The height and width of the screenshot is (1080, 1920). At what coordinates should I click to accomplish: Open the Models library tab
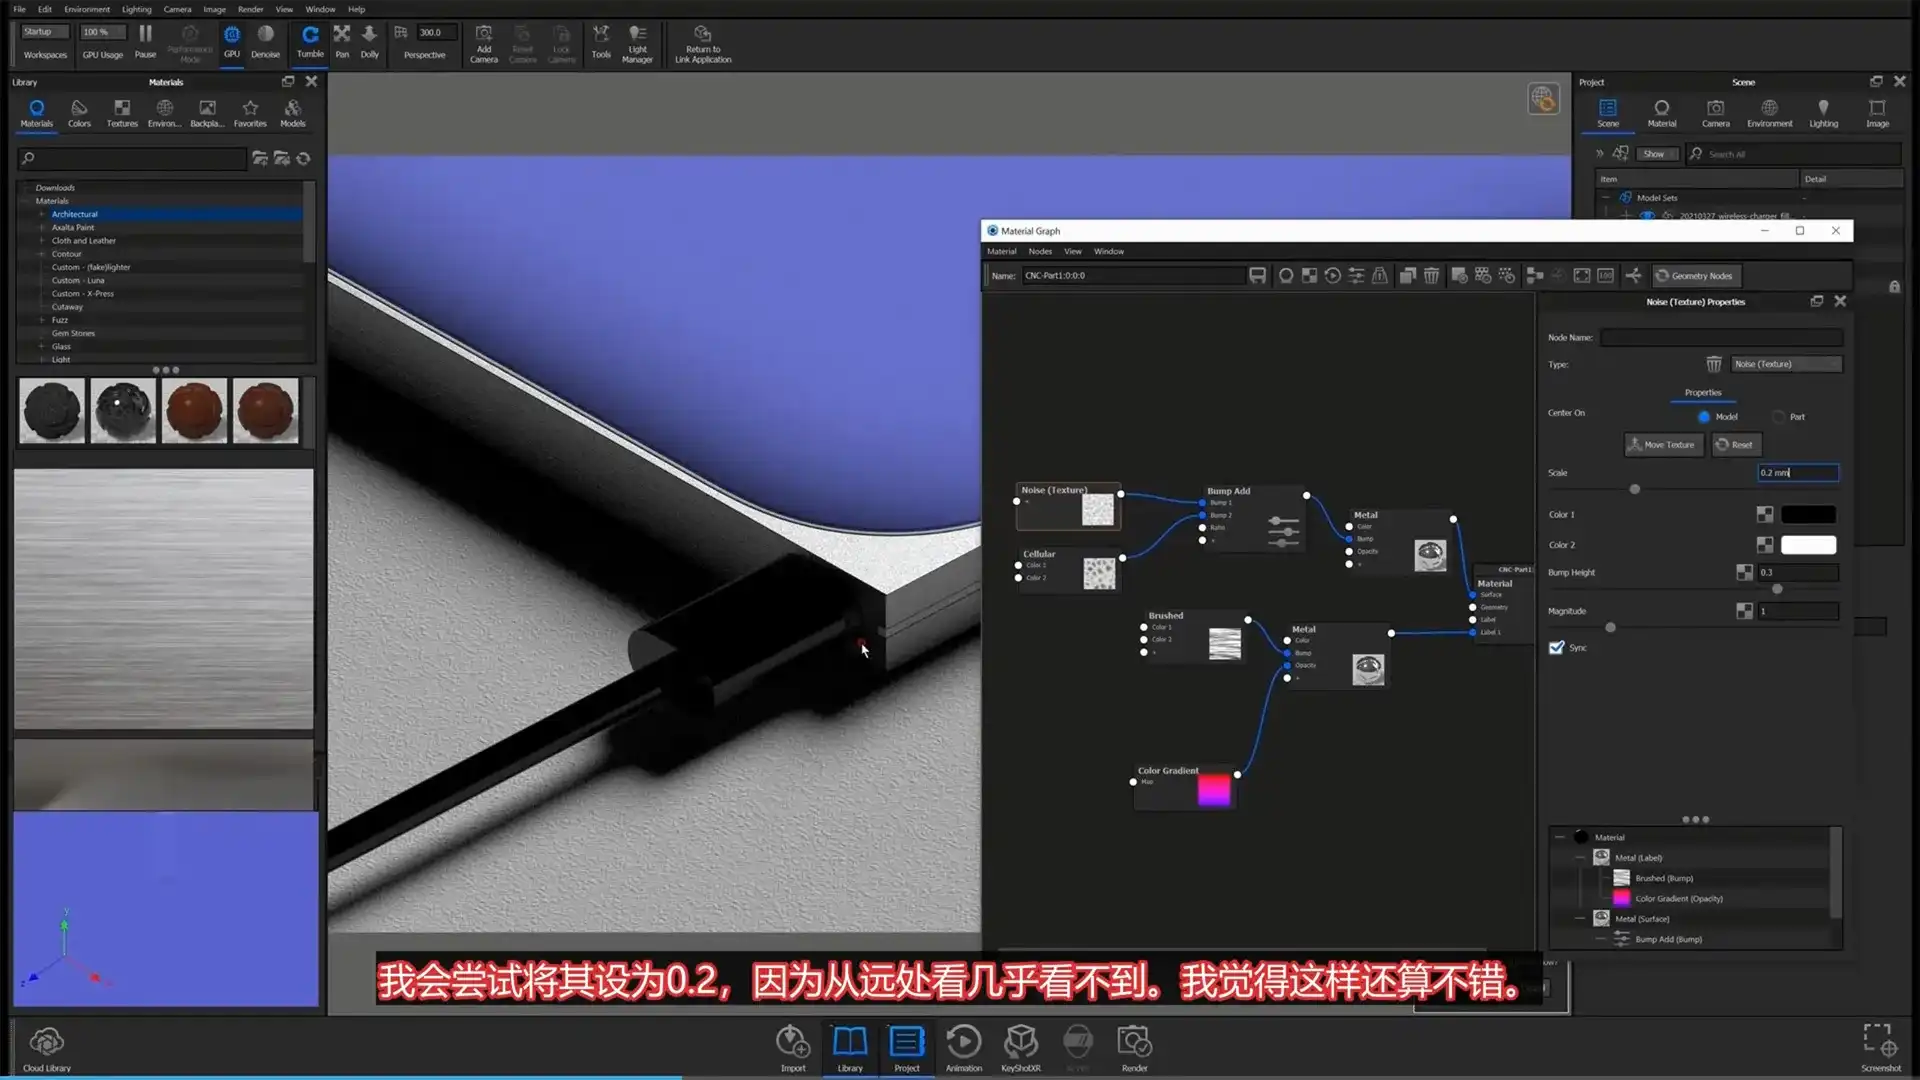coord(292,111)
